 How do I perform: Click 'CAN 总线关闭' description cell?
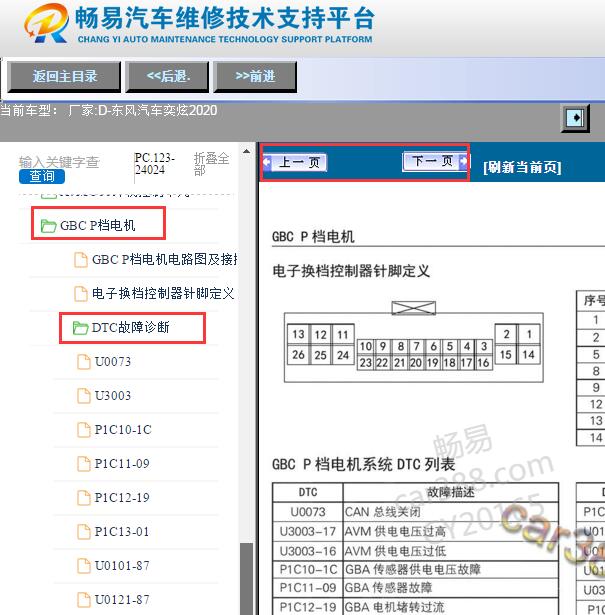(451, 512)
